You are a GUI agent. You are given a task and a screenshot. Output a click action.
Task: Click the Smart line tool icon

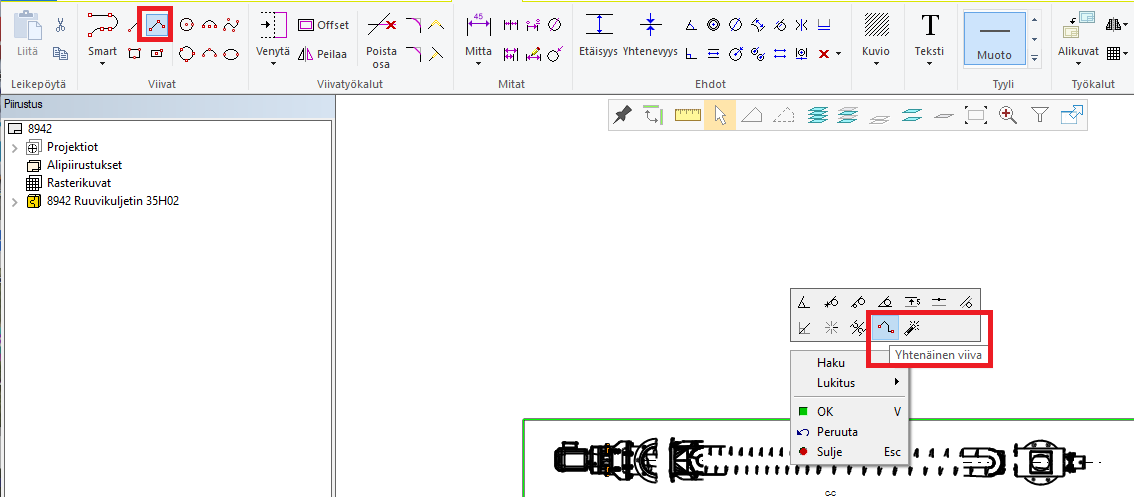(x=102, y=25)
